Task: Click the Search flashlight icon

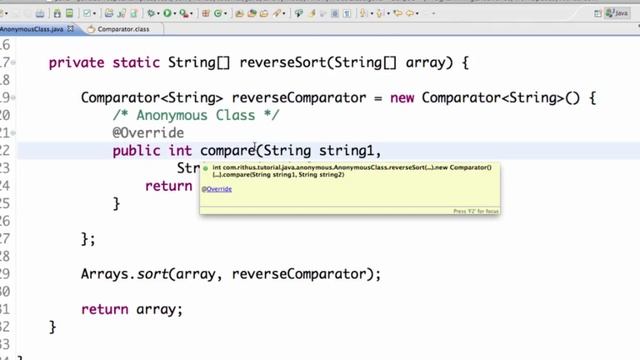Action: click(x=277, y=13)
